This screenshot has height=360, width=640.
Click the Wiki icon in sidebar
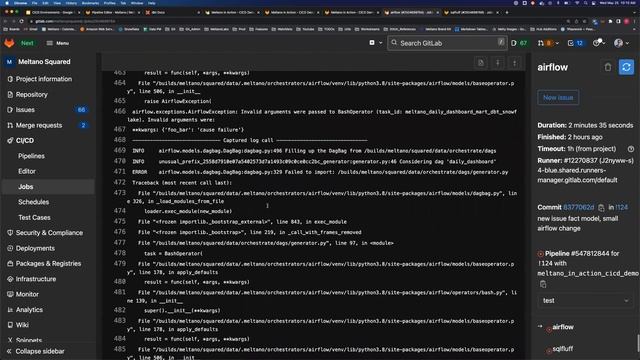pos(10,325)
